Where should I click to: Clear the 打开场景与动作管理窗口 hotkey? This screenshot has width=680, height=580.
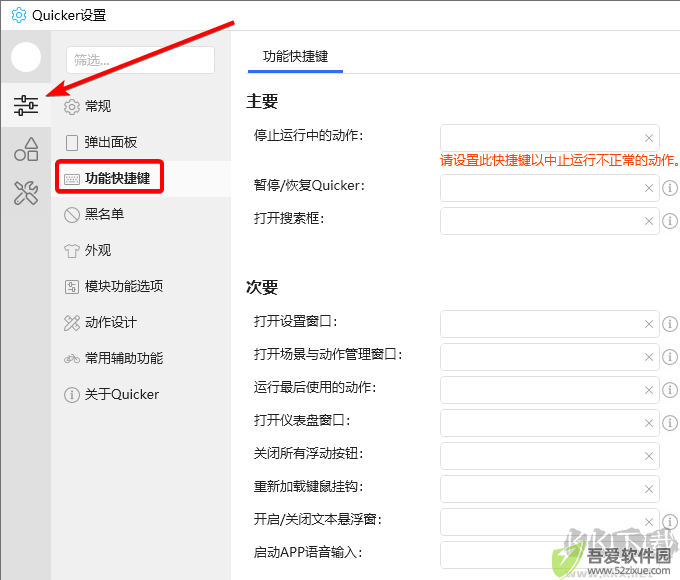point(649,357)
